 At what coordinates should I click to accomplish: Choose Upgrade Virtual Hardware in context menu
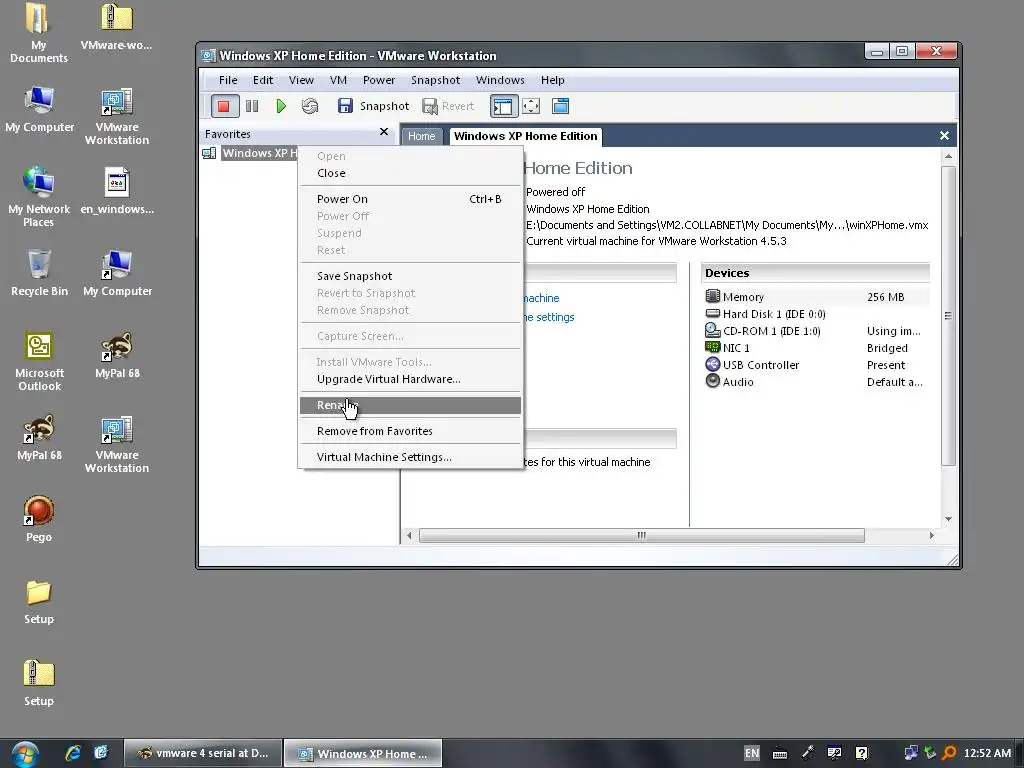[411, 379]
